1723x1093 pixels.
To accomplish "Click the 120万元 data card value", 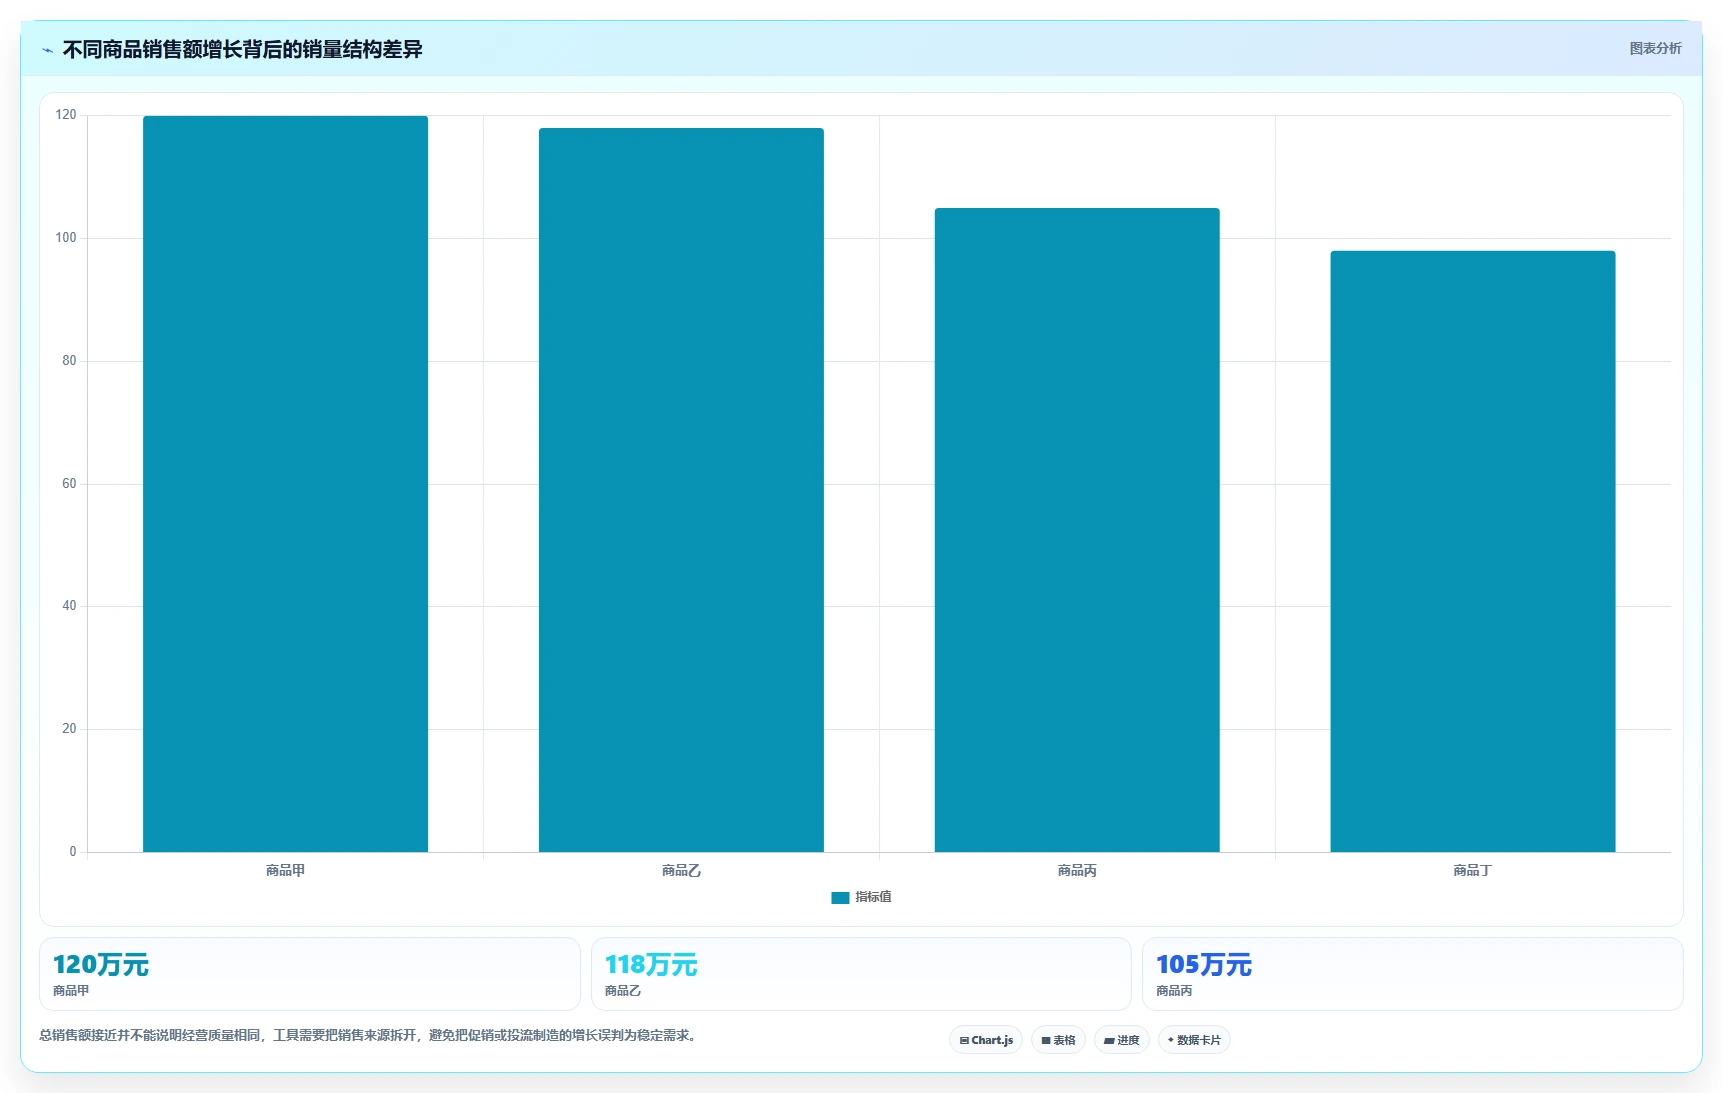I will [x=101, y=965].
